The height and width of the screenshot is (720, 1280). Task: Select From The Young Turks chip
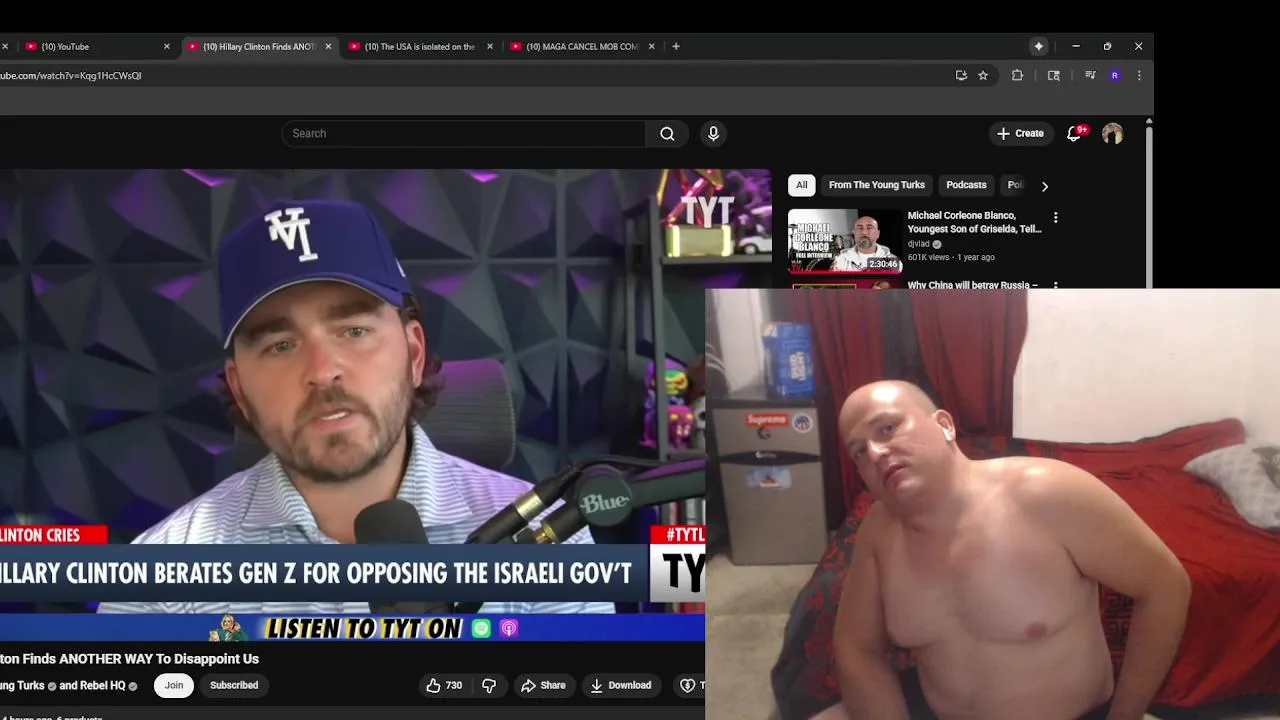click(x=877, y=185)
